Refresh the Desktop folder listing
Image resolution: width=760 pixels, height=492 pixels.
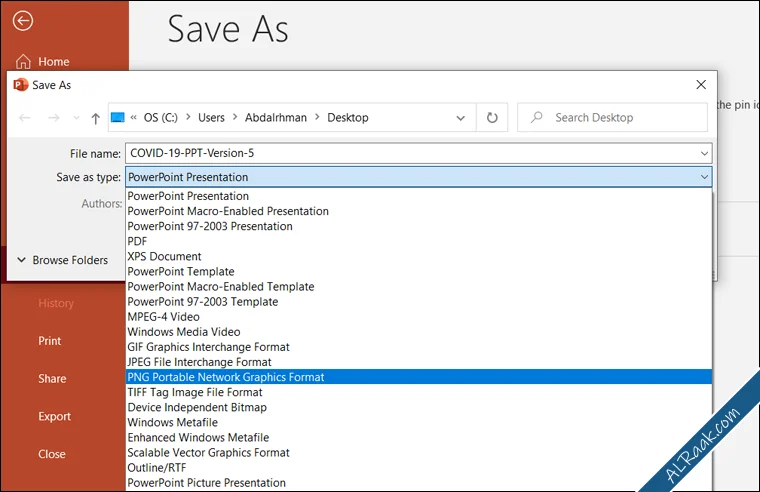[492, 117]
